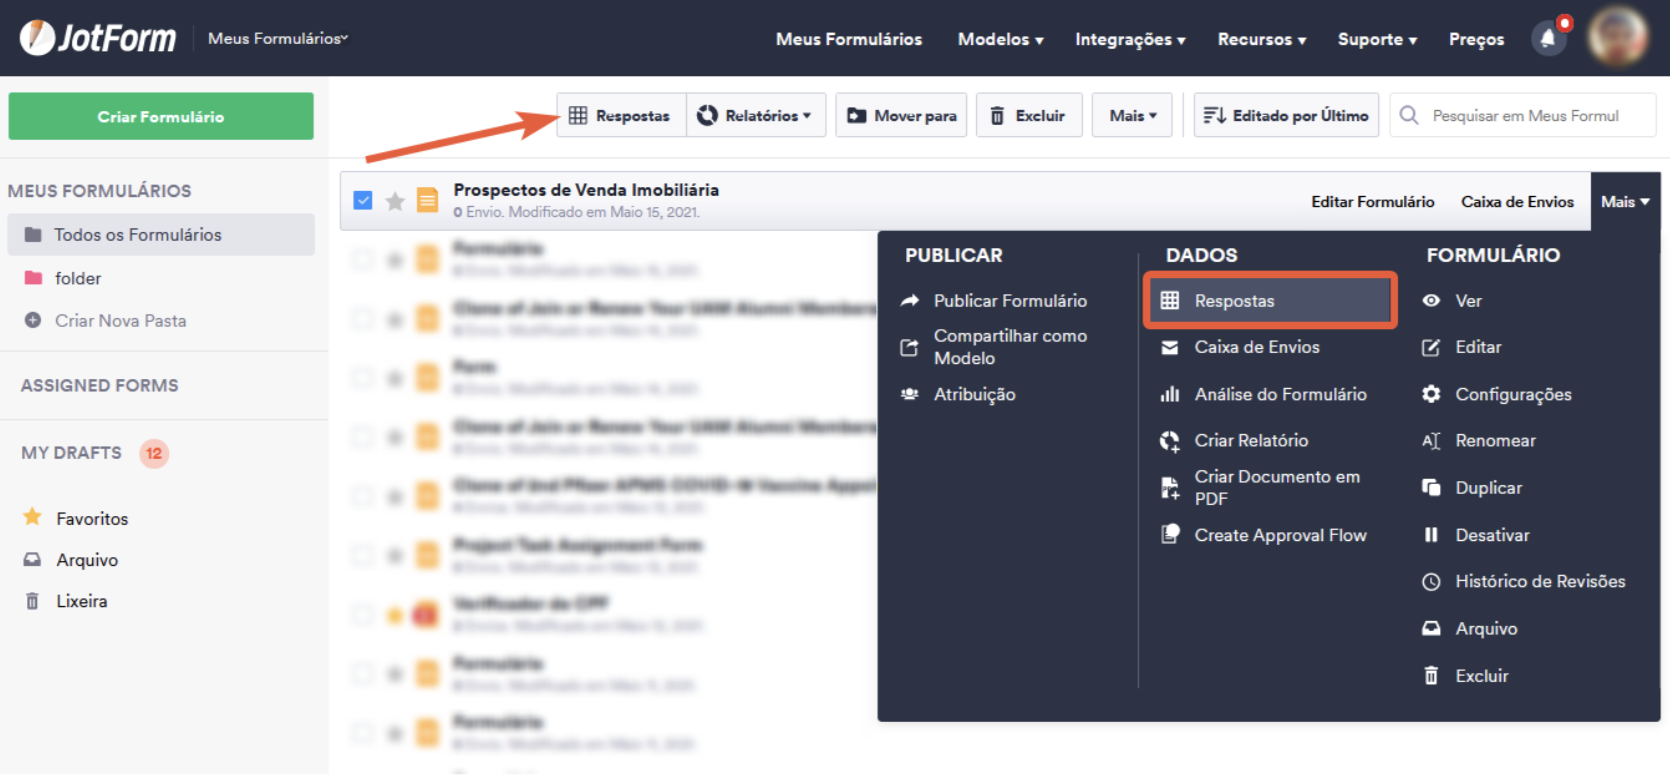Open the Modelos dropdown menu

click(1000, 39)
